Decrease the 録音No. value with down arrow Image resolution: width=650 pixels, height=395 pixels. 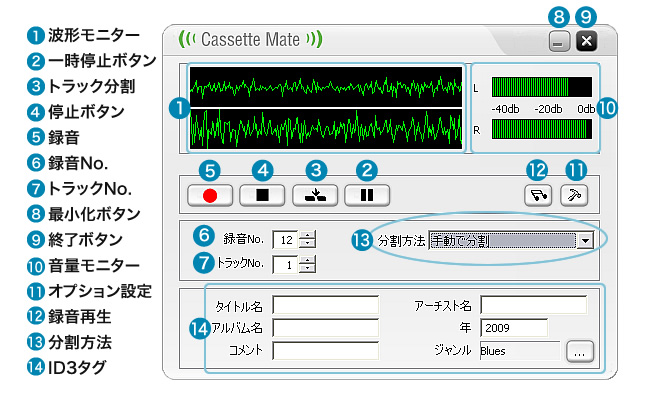tap(307, 244)
